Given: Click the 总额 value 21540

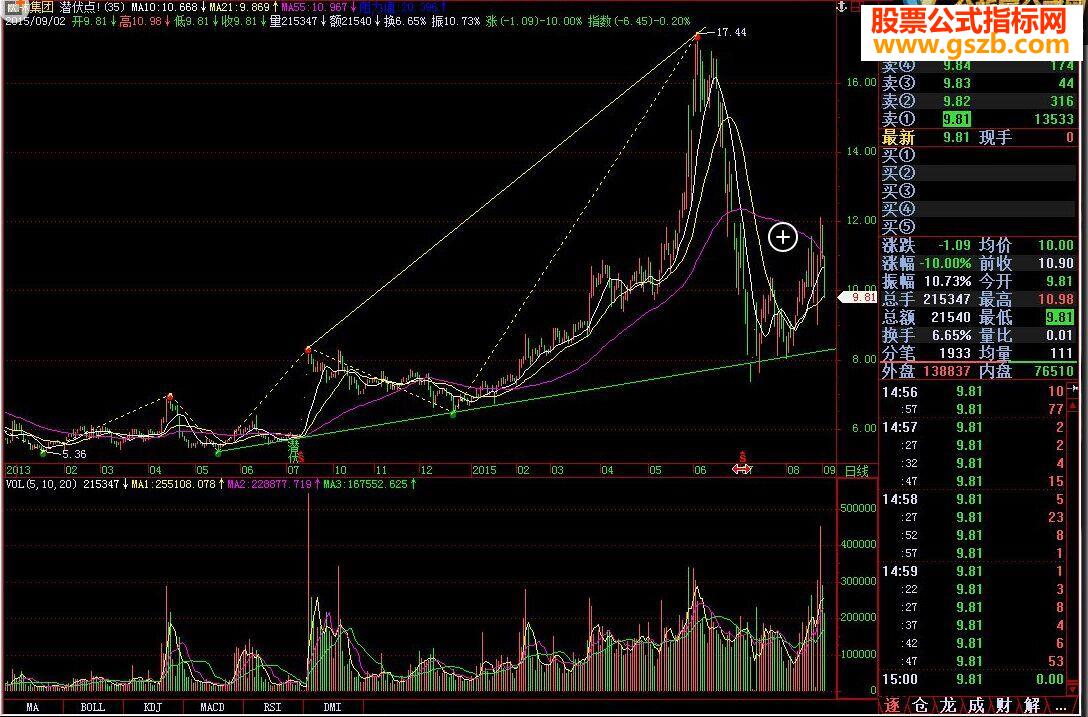Looking at the screenshot, I should click(x=951, y=317).
